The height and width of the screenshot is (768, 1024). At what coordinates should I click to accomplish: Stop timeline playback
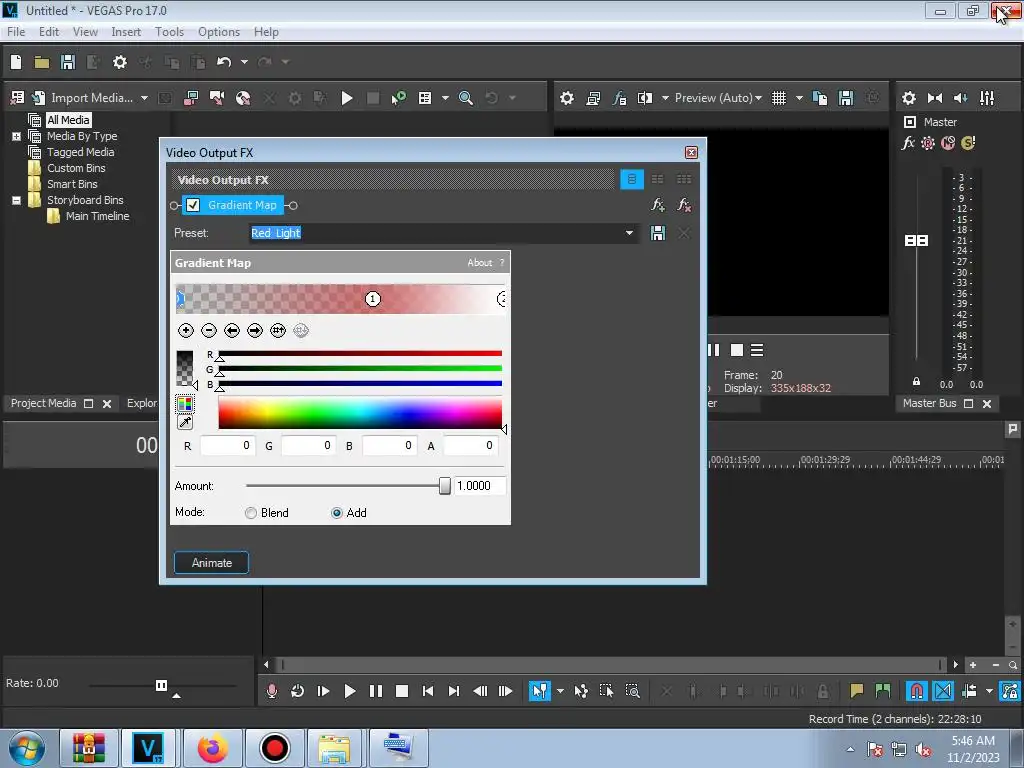click(402, 691)
